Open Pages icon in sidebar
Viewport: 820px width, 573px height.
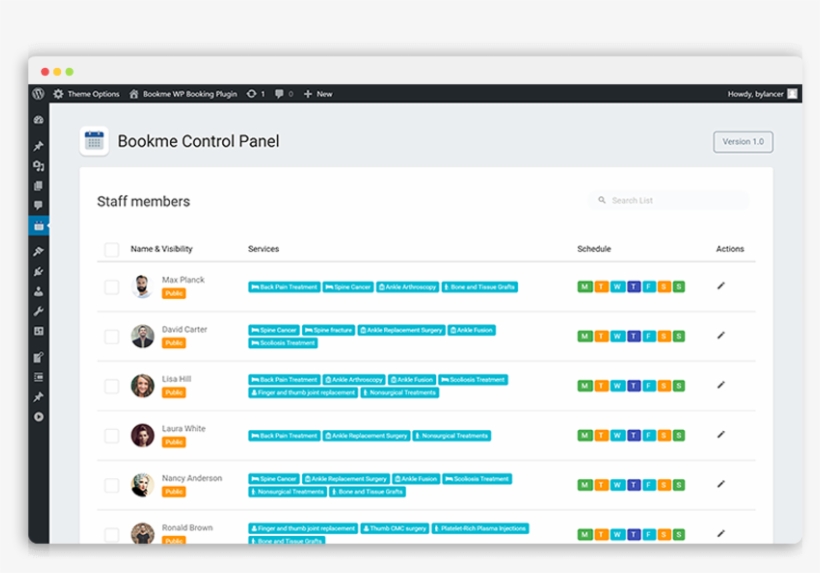39,186
